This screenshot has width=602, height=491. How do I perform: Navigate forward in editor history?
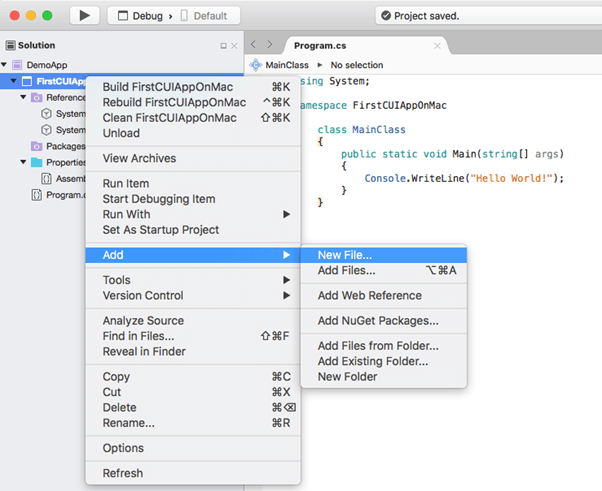[x=270, y=45]
